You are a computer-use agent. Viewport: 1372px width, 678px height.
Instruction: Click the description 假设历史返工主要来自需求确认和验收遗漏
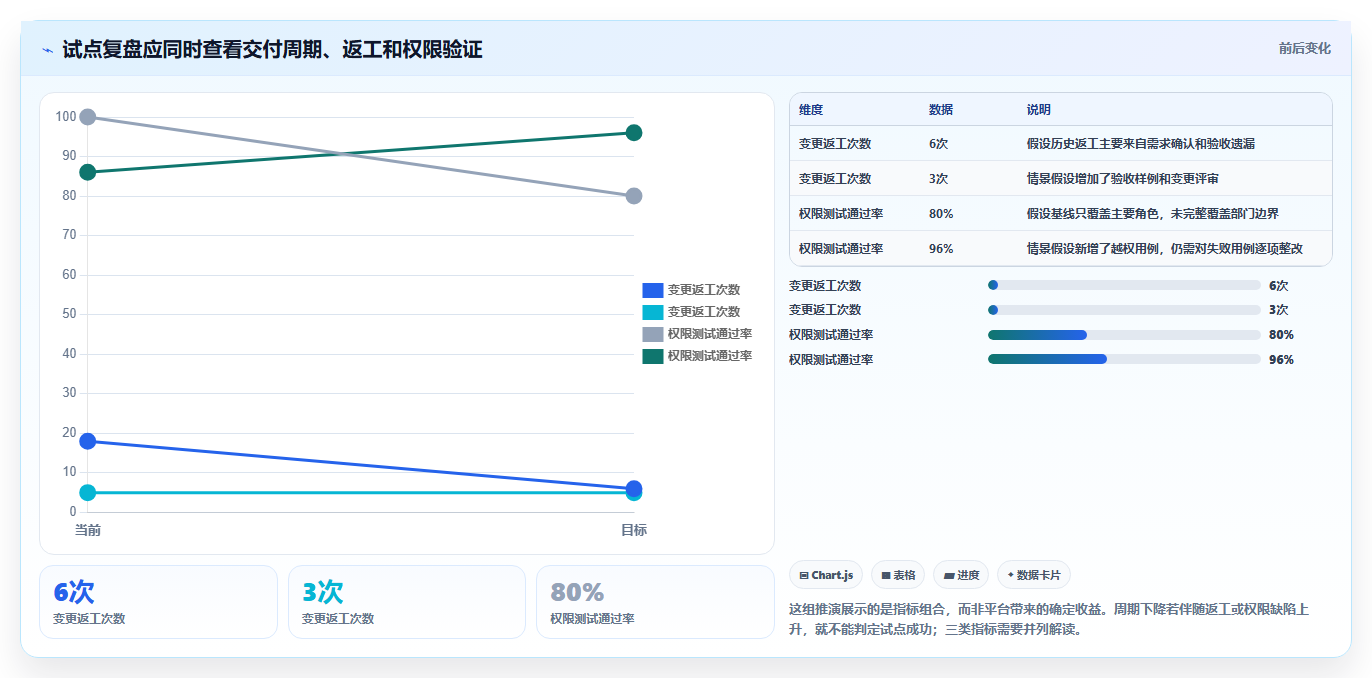point(1141,144)
